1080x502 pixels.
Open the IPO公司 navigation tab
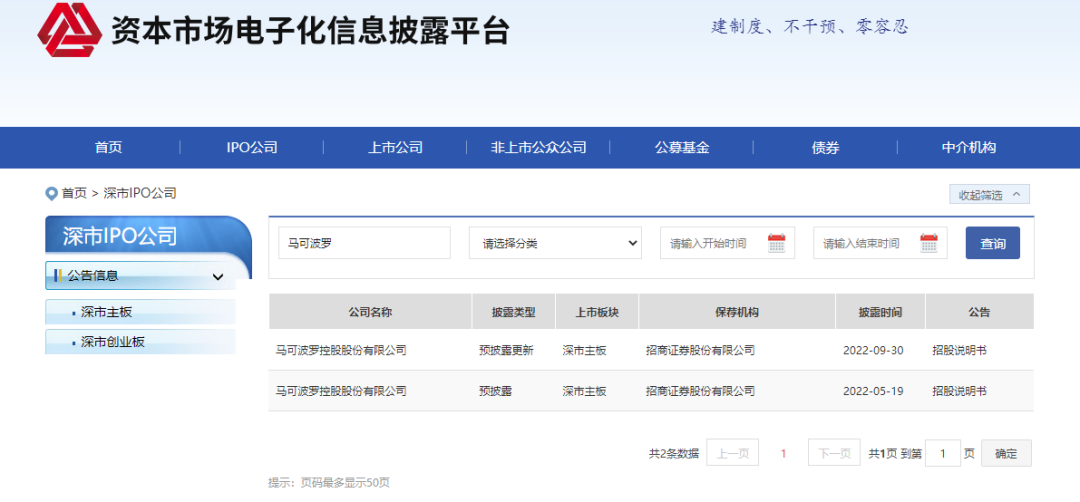coord(251,147)
